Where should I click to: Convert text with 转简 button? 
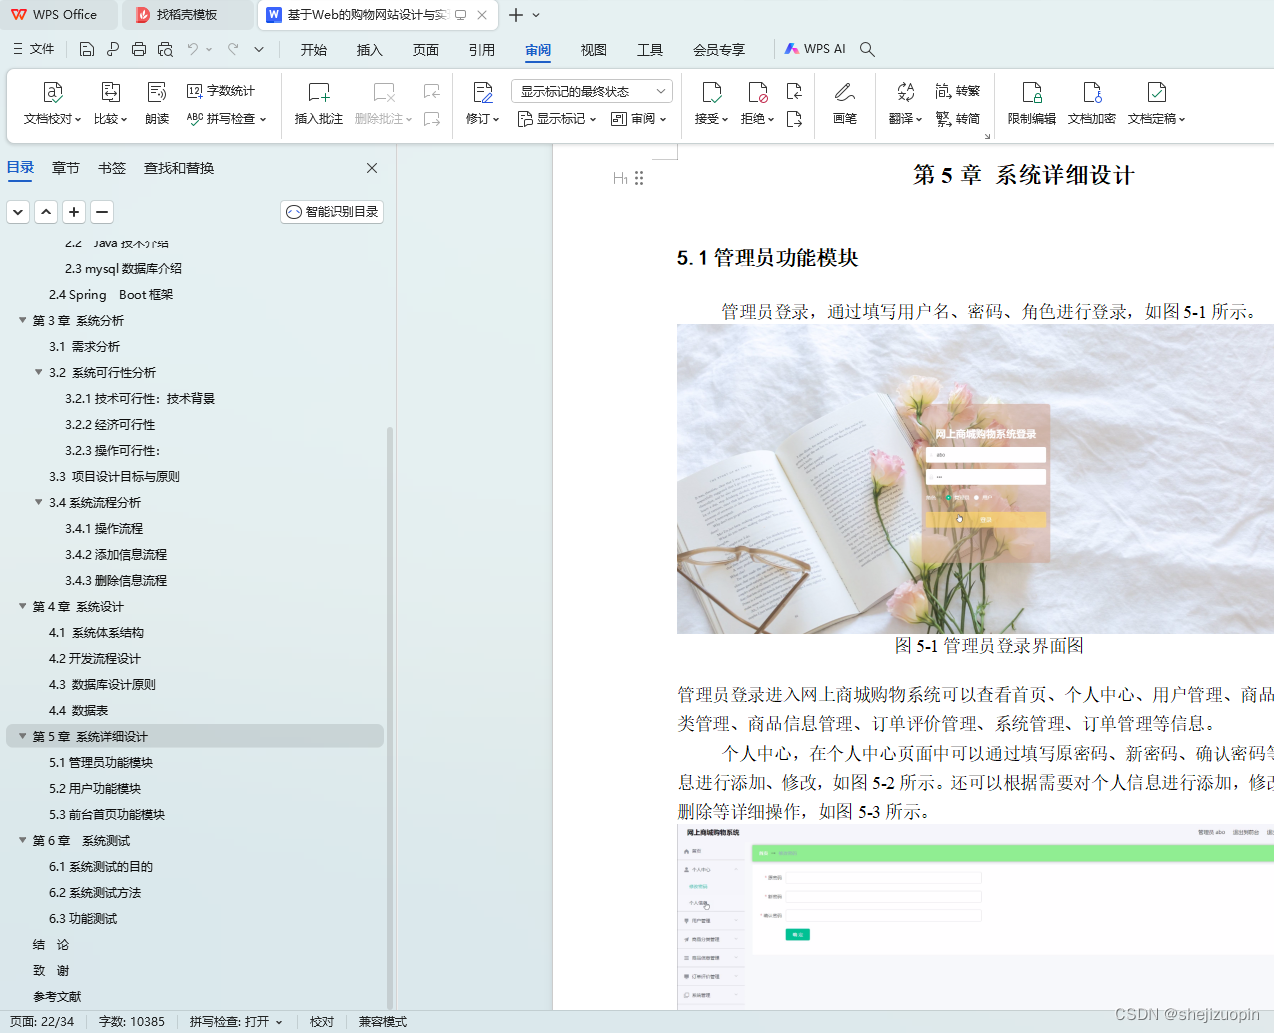957,118
